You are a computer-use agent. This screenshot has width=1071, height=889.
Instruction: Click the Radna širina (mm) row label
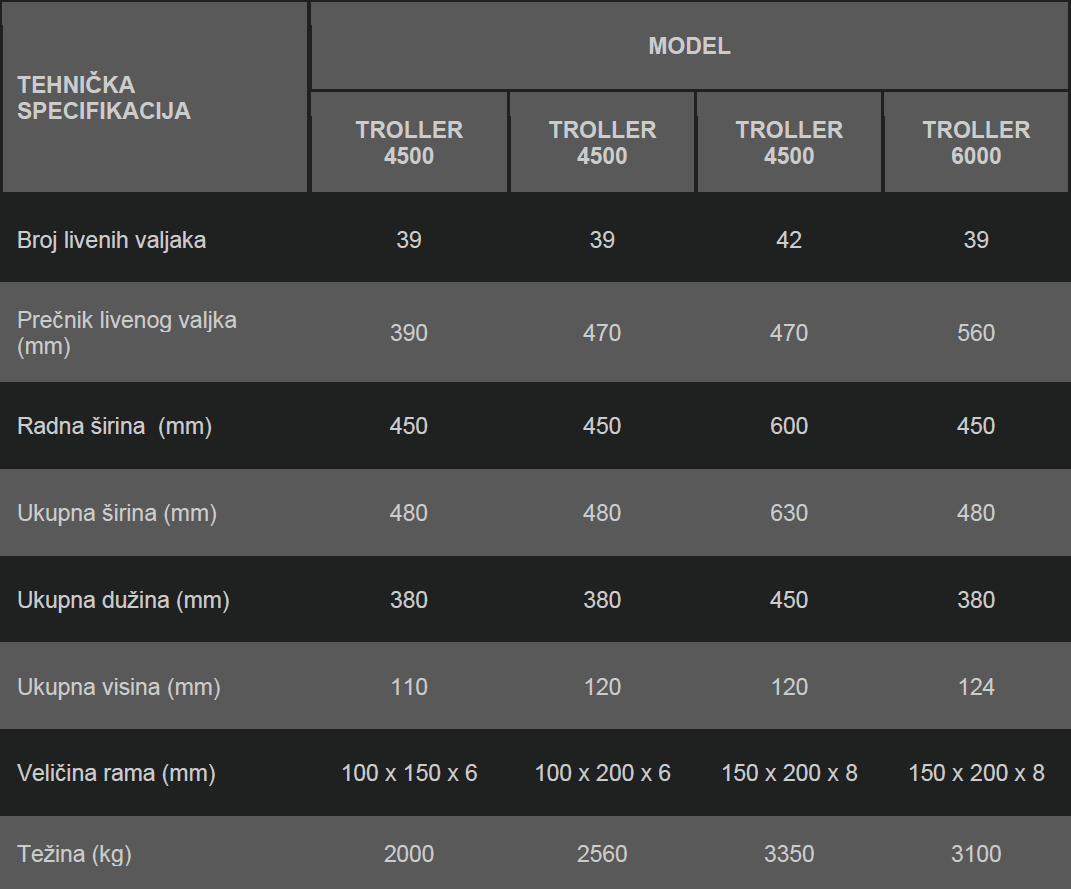tap(115, 426)
